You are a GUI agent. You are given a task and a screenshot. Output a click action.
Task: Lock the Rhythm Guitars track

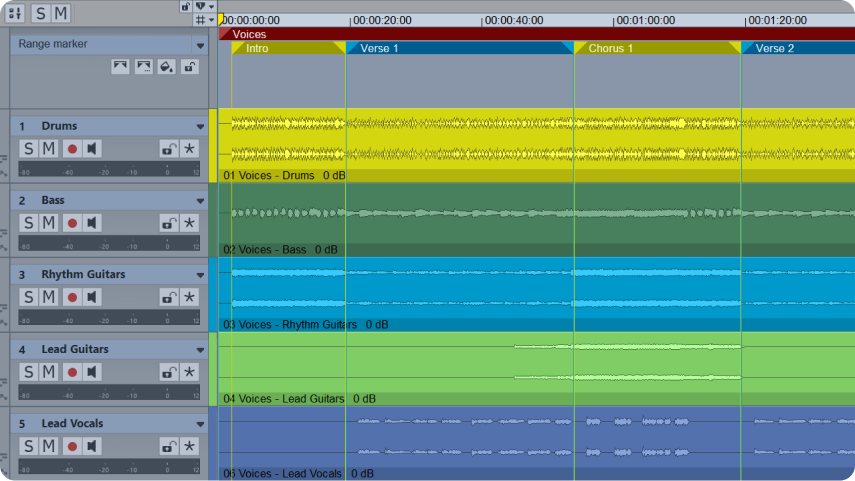tap(169, 297)
